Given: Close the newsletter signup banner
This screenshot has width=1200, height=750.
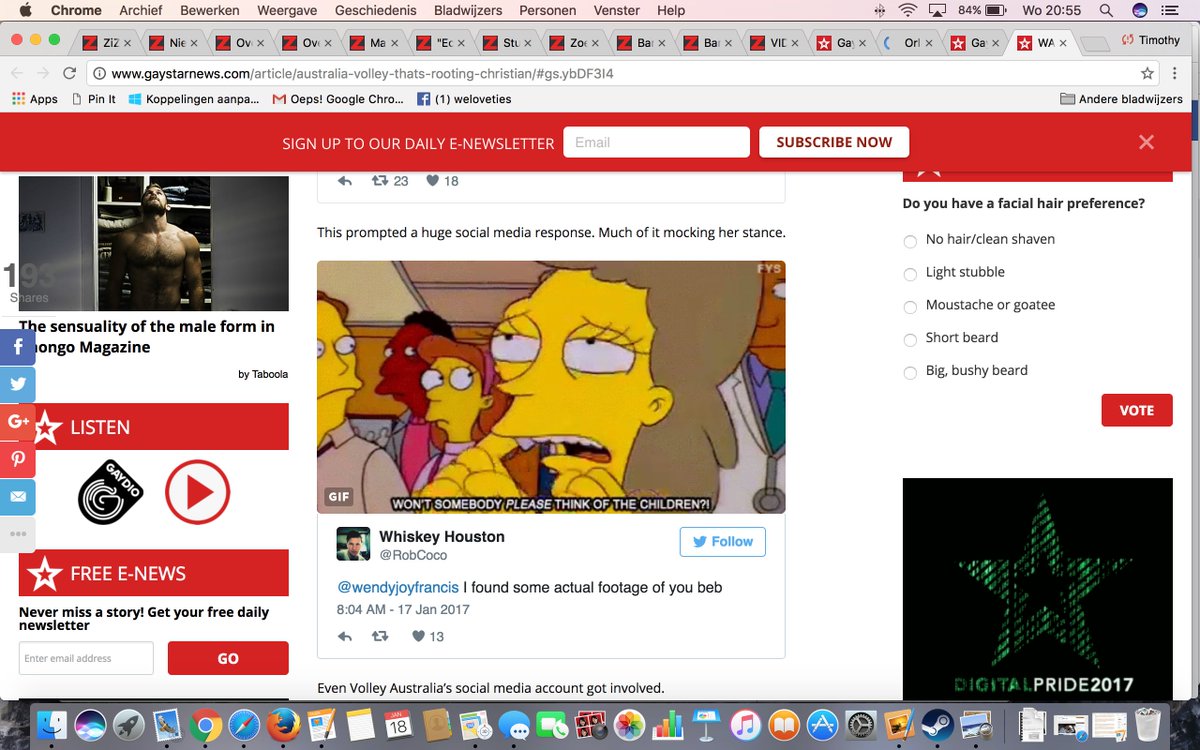Looking at the screenshot, I should click(1146, 142).
